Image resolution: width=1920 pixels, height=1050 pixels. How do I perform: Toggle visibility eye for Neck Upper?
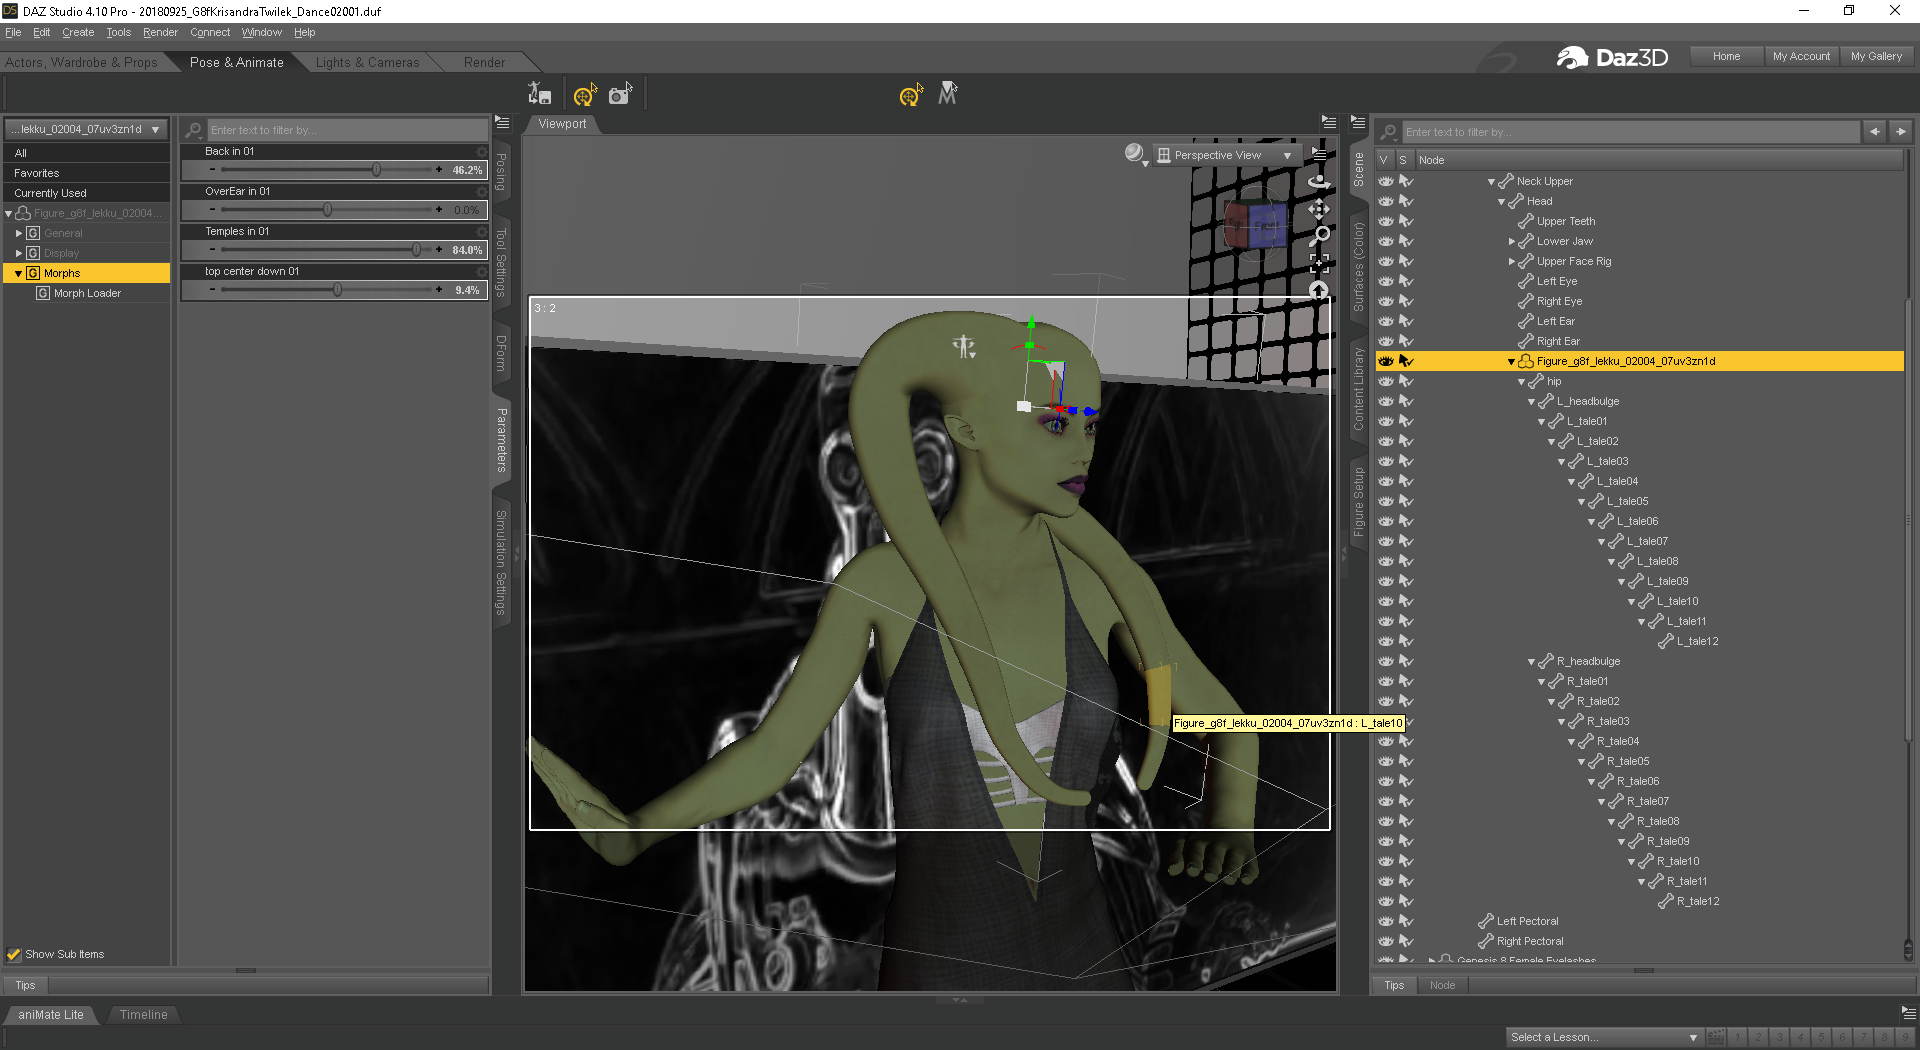(x=1386, y=181)
